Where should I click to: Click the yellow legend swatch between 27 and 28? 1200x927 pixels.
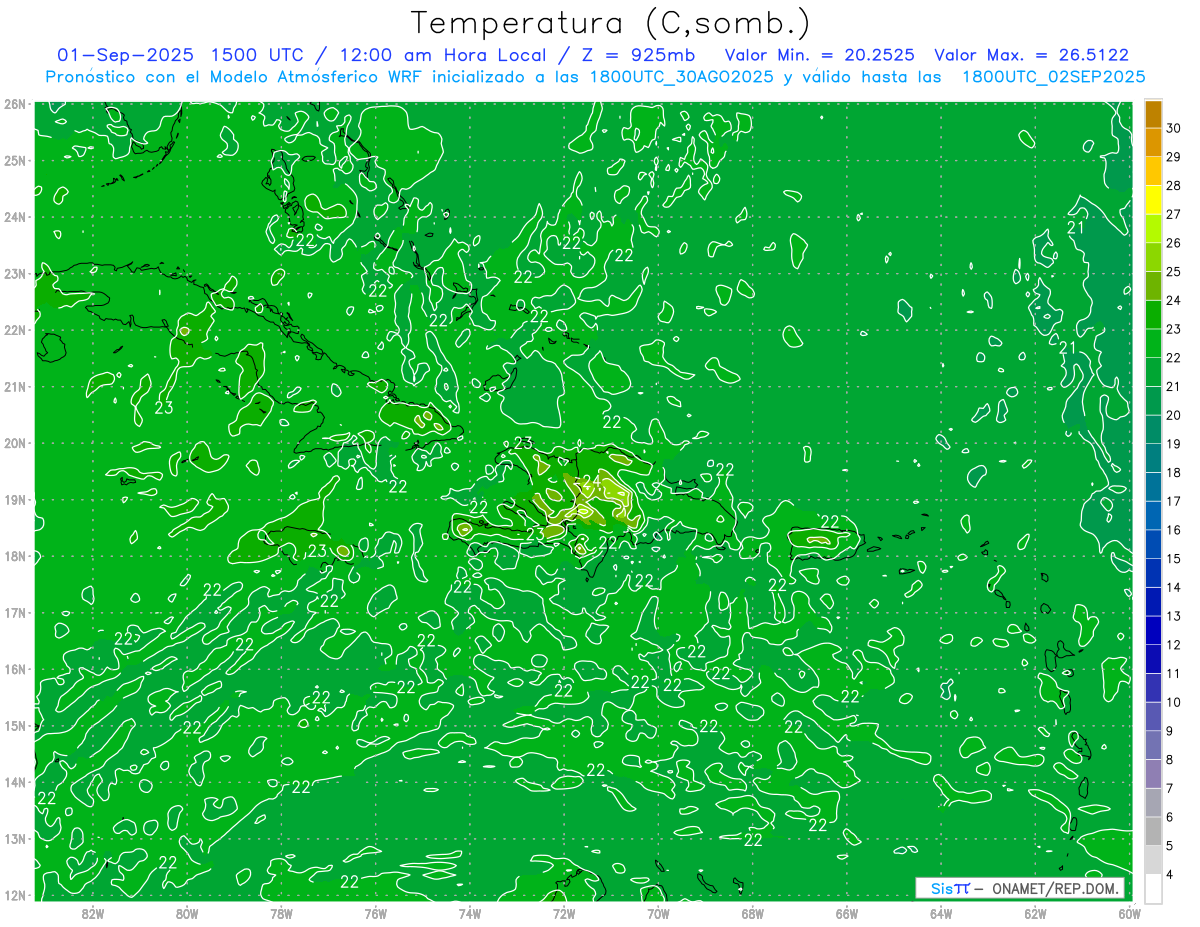tap(1153, 199)
